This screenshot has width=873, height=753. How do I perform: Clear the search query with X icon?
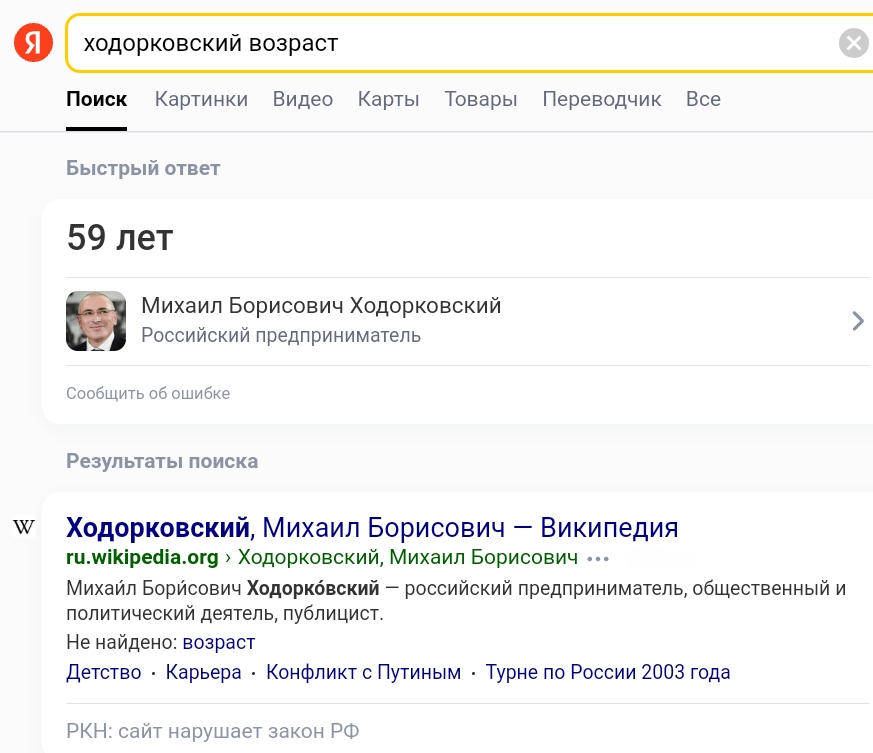point(853,43)
